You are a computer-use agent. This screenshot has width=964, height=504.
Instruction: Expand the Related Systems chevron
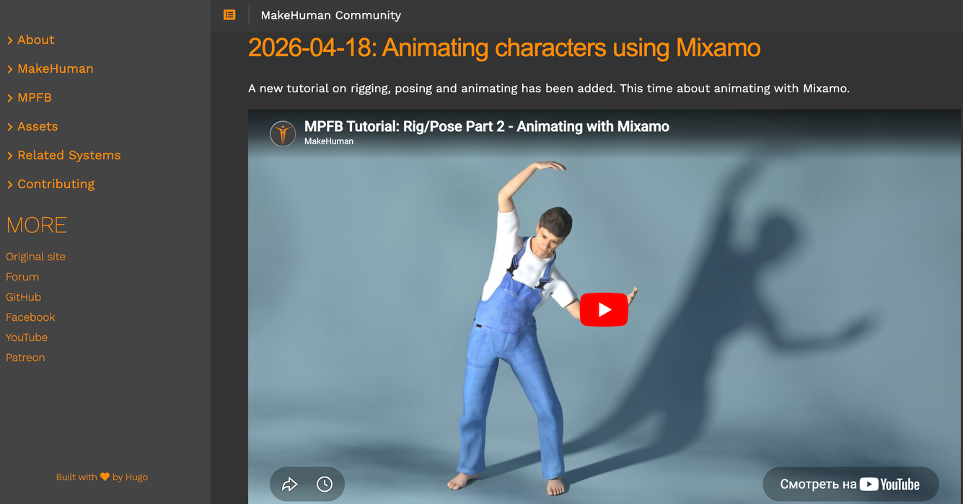point(10,156)
